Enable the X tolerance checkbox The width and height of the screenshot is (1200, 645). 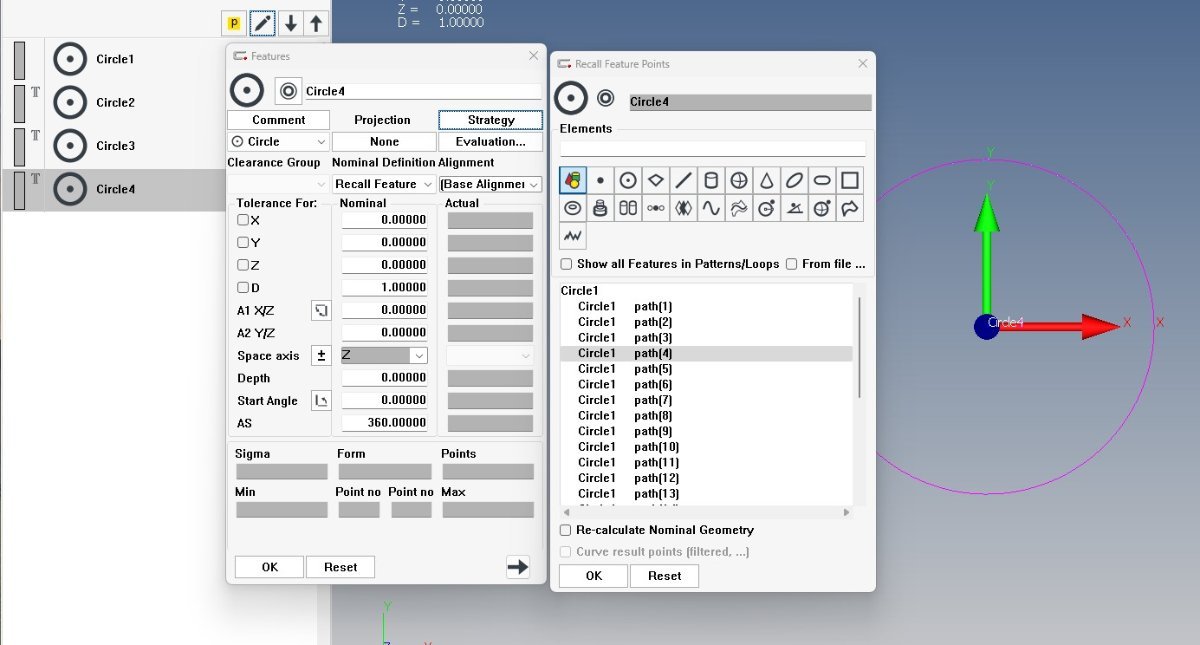(x=243, y=220)
